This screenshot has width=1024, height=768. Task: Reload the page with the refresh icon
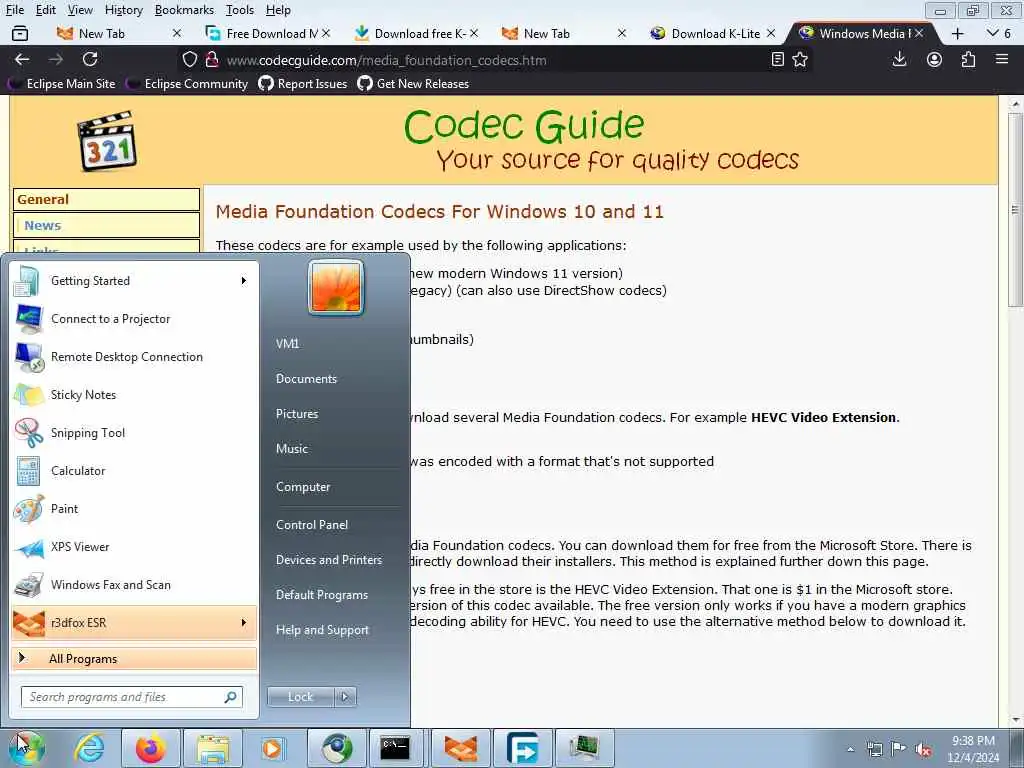[x=90, y=59]
